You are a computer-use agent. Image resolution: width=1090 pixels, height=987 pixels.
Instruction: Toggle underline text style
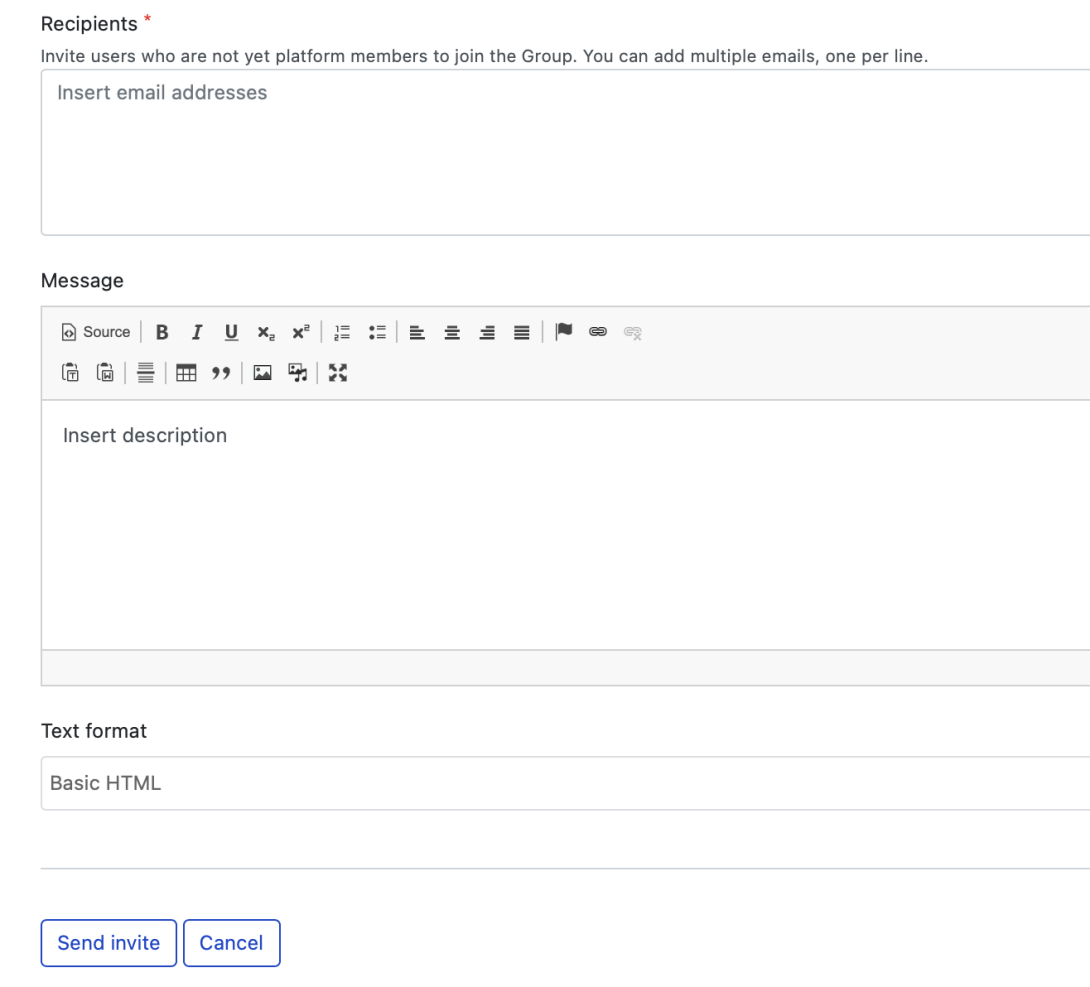(231, 332)
